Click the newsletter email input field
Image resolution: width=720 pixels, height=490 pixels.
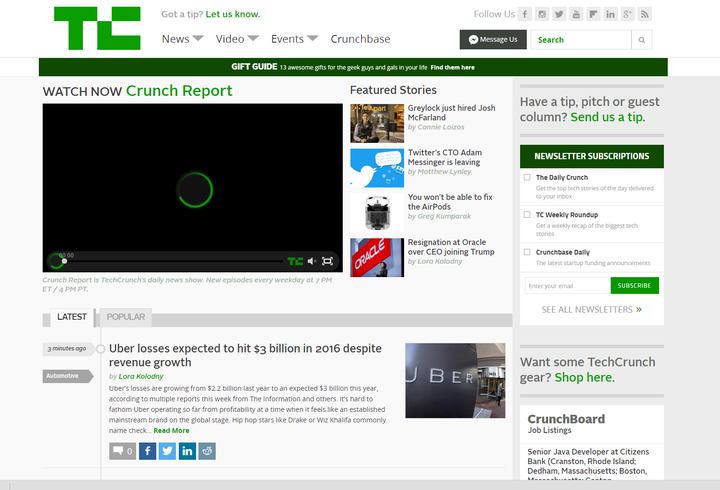[568, 286]
